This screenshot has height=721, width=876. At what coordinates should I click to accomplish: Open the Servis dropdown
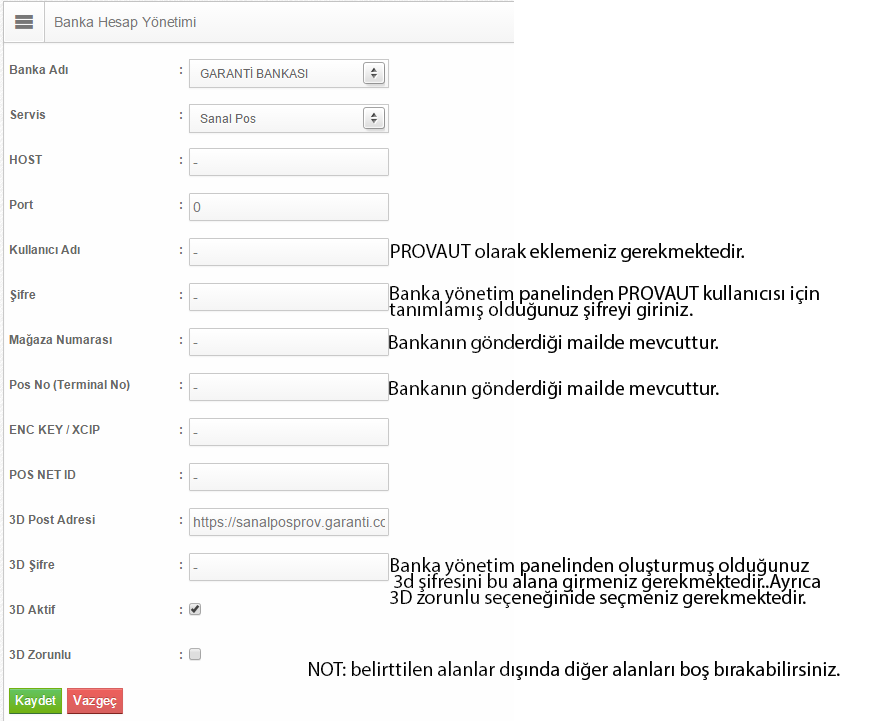[x=289, y=118]
